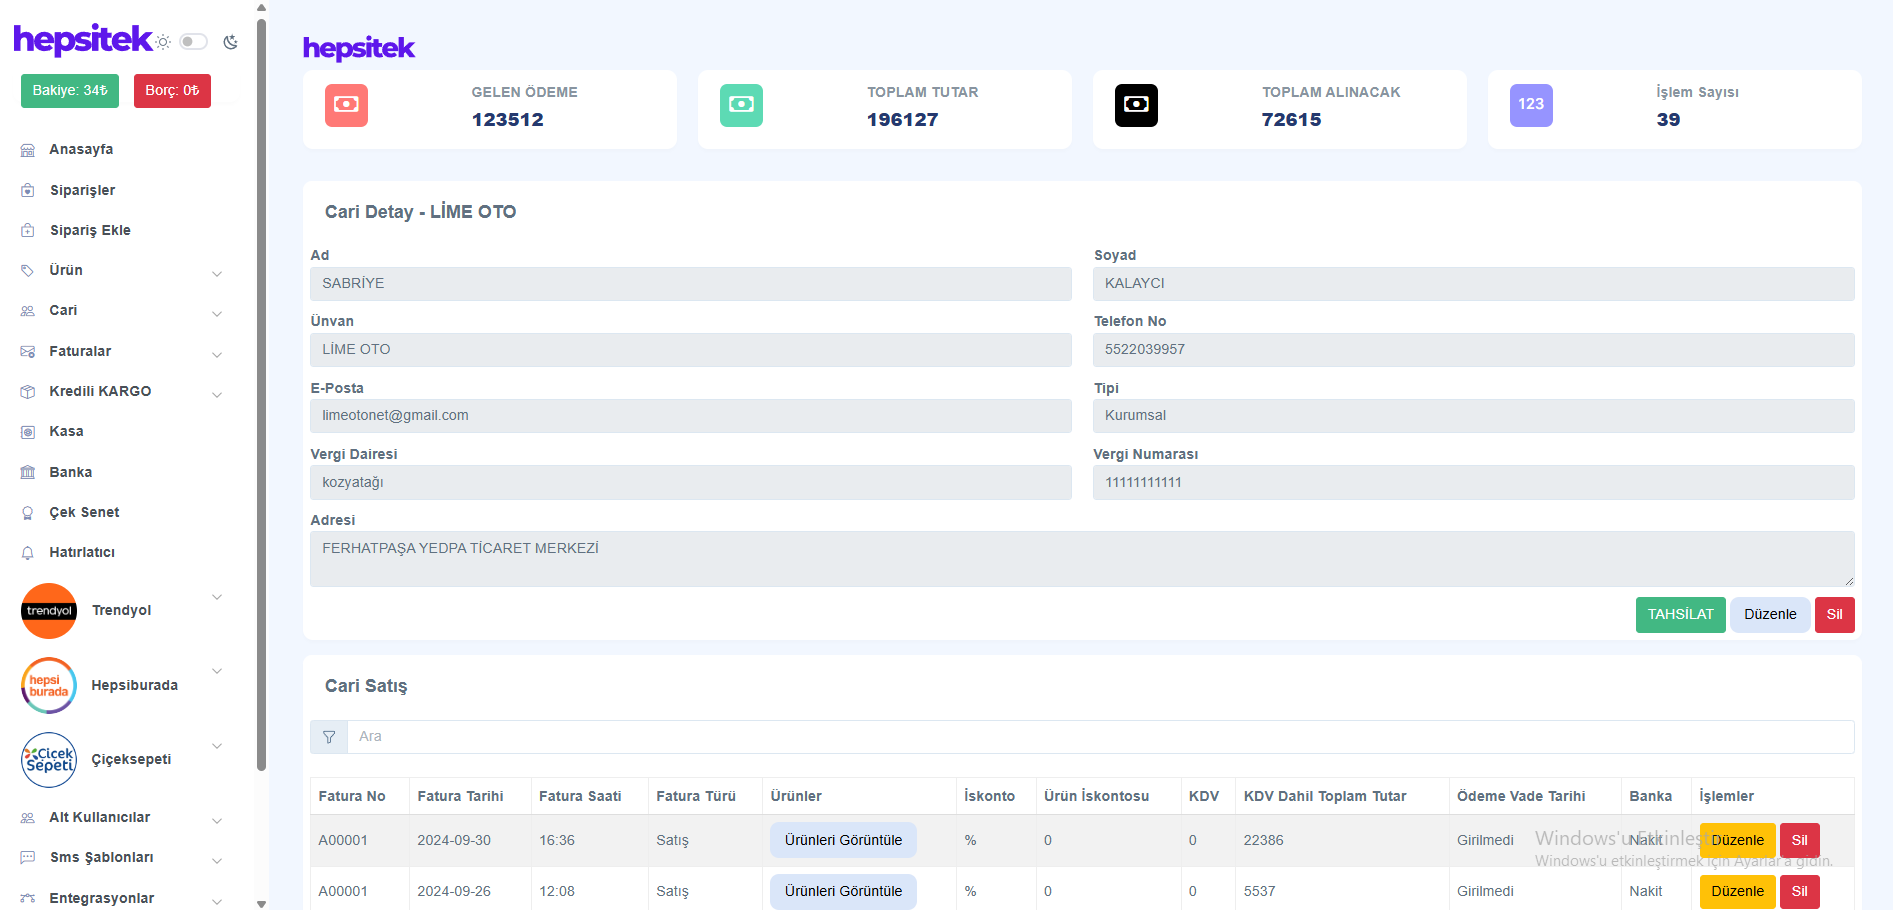
Task: Click the Çek Senet icon
Action: point(28,512)
